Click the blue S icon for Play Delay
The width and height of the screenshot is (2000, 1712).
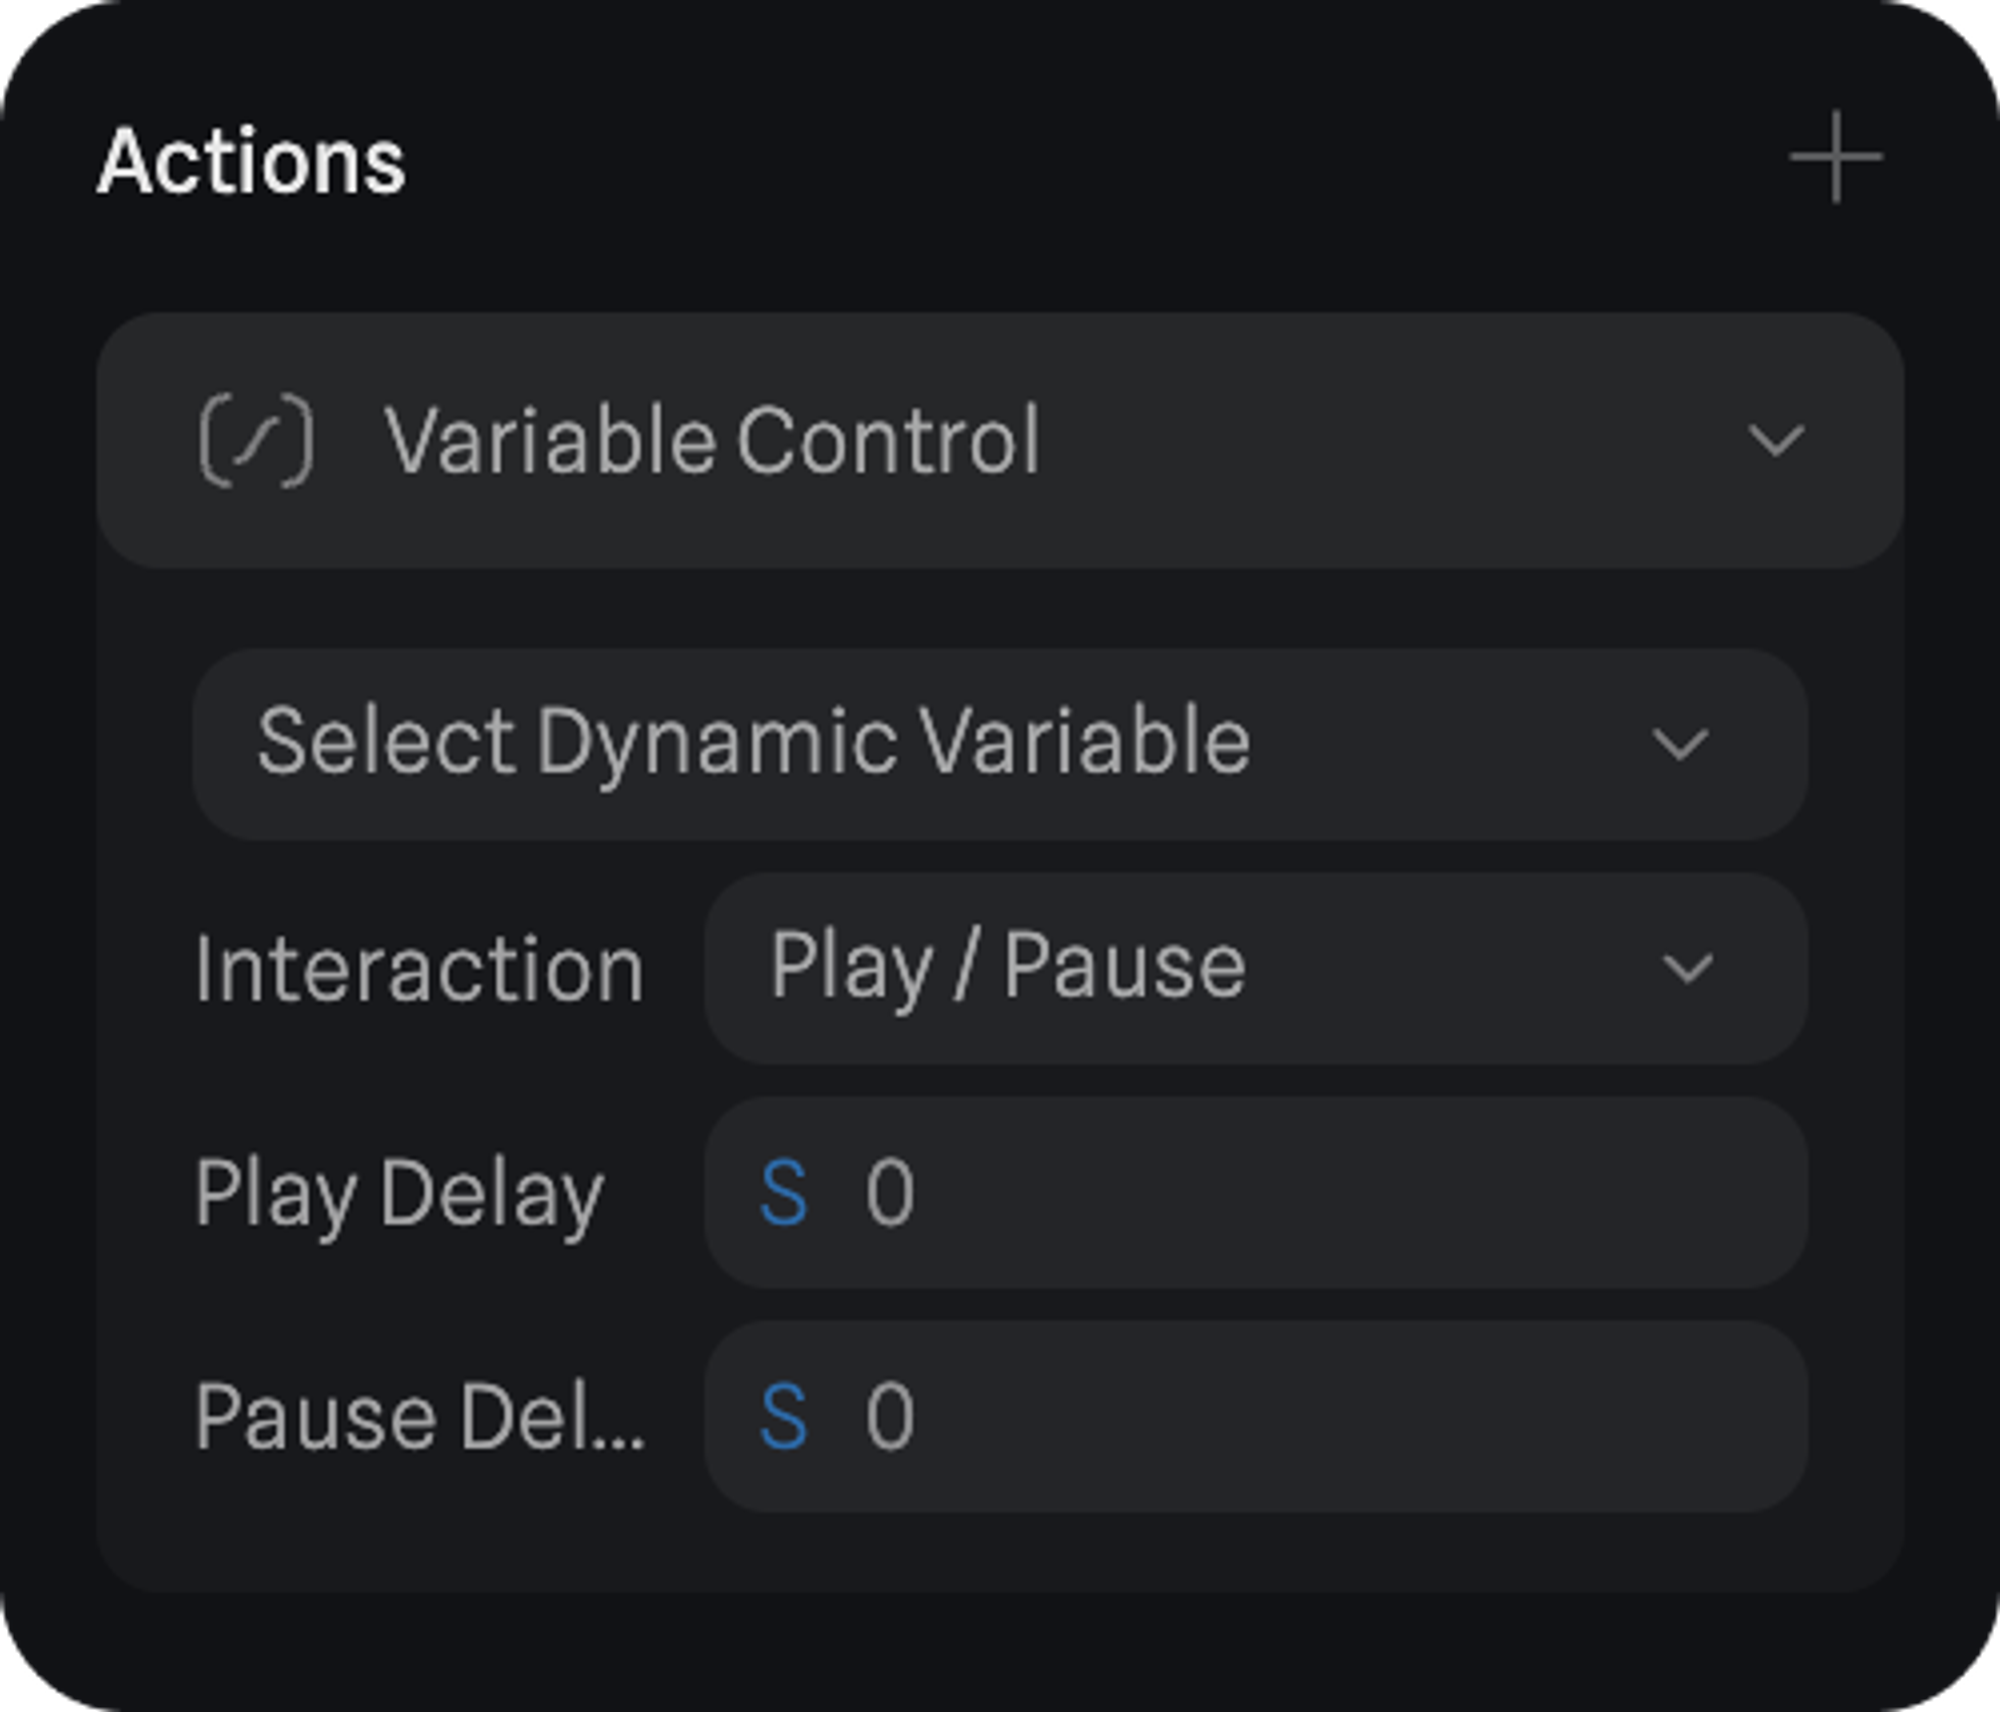(x=784, y=1193)
